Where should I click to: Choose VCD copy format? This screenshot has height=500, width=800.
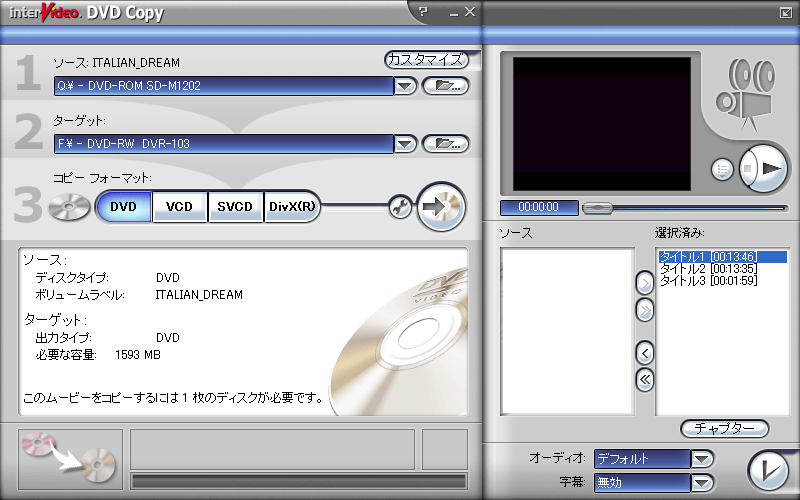[x=180, y=207]
